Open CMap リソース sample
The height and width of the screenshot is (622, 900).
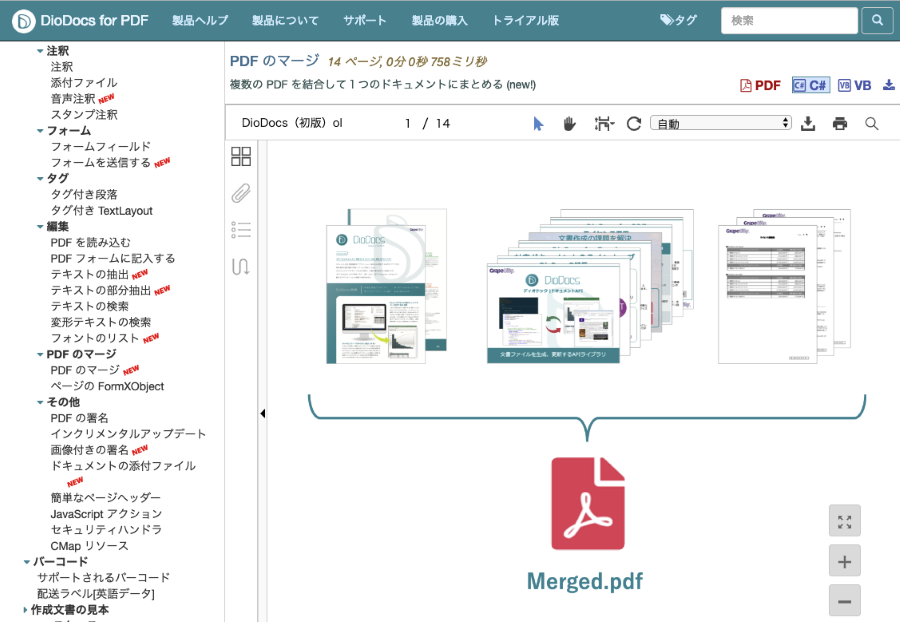click(89, 546)
